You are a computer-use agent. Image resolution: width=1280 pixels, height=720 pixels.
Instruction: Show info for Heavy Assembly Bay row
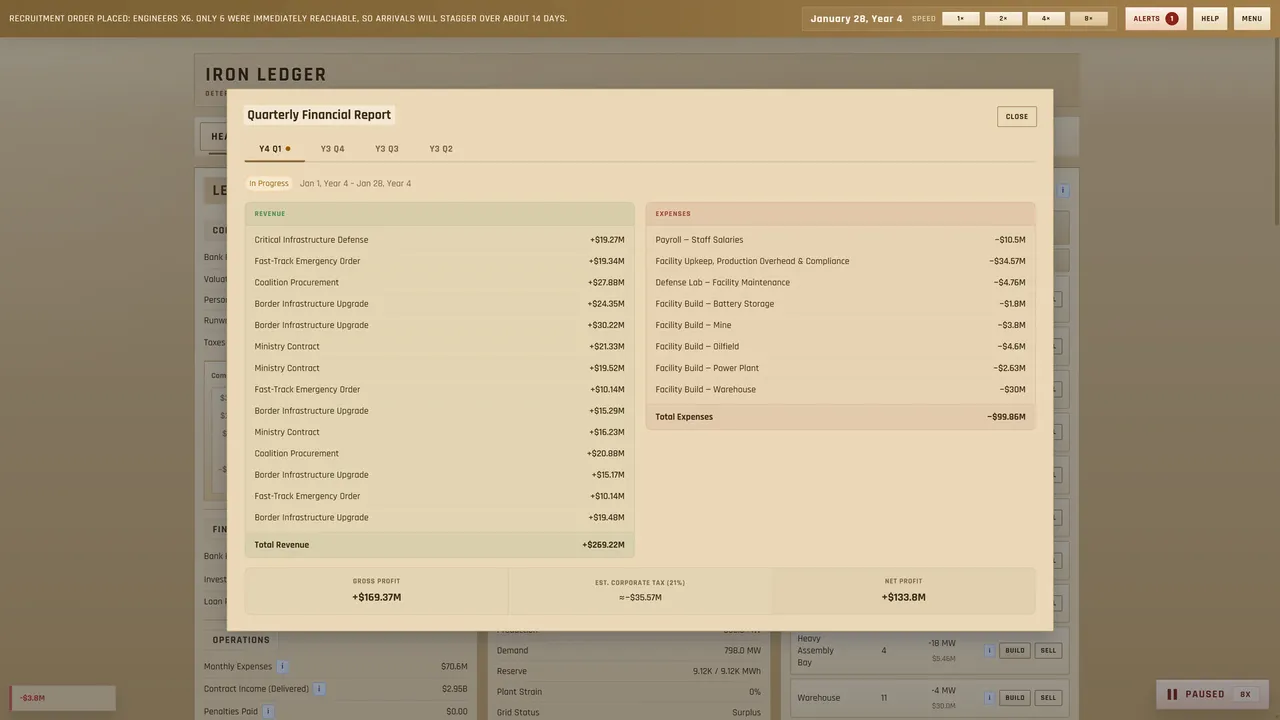pyautogui.click(x=989, y=650)
